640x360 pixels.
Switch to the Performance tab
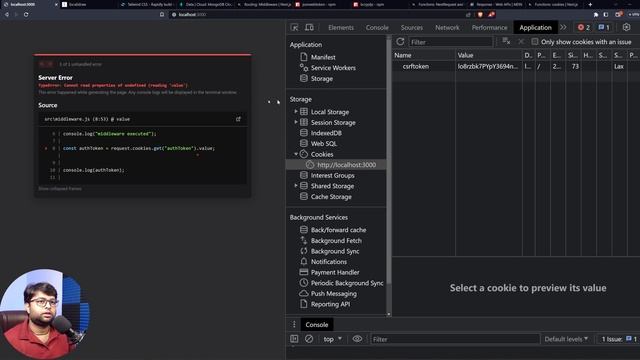[x=489, y=27]
